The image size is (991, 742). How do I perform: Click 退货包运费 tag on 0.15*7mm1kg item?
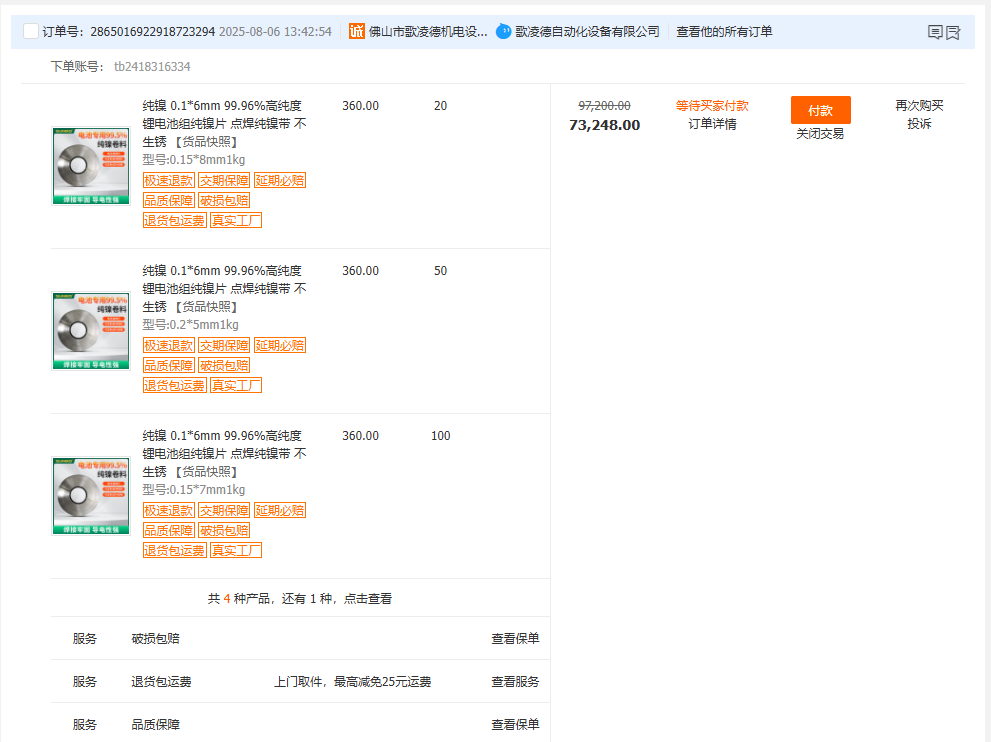(x=174, y=550)
